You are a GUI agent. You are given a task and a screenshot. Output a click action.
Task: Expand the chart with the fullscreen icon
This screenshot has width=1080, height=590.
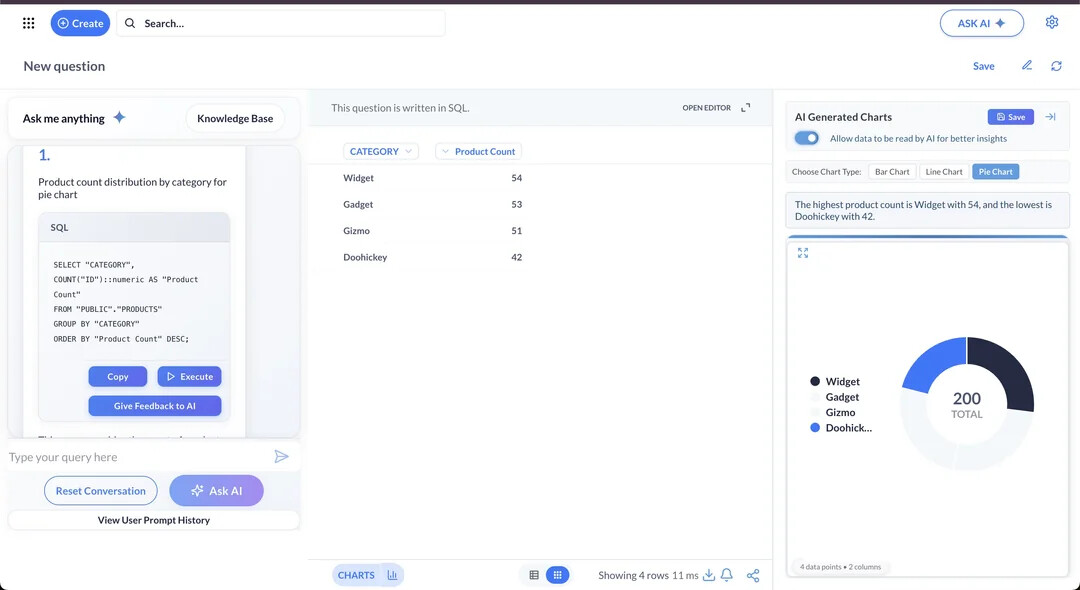click(803, 253)
